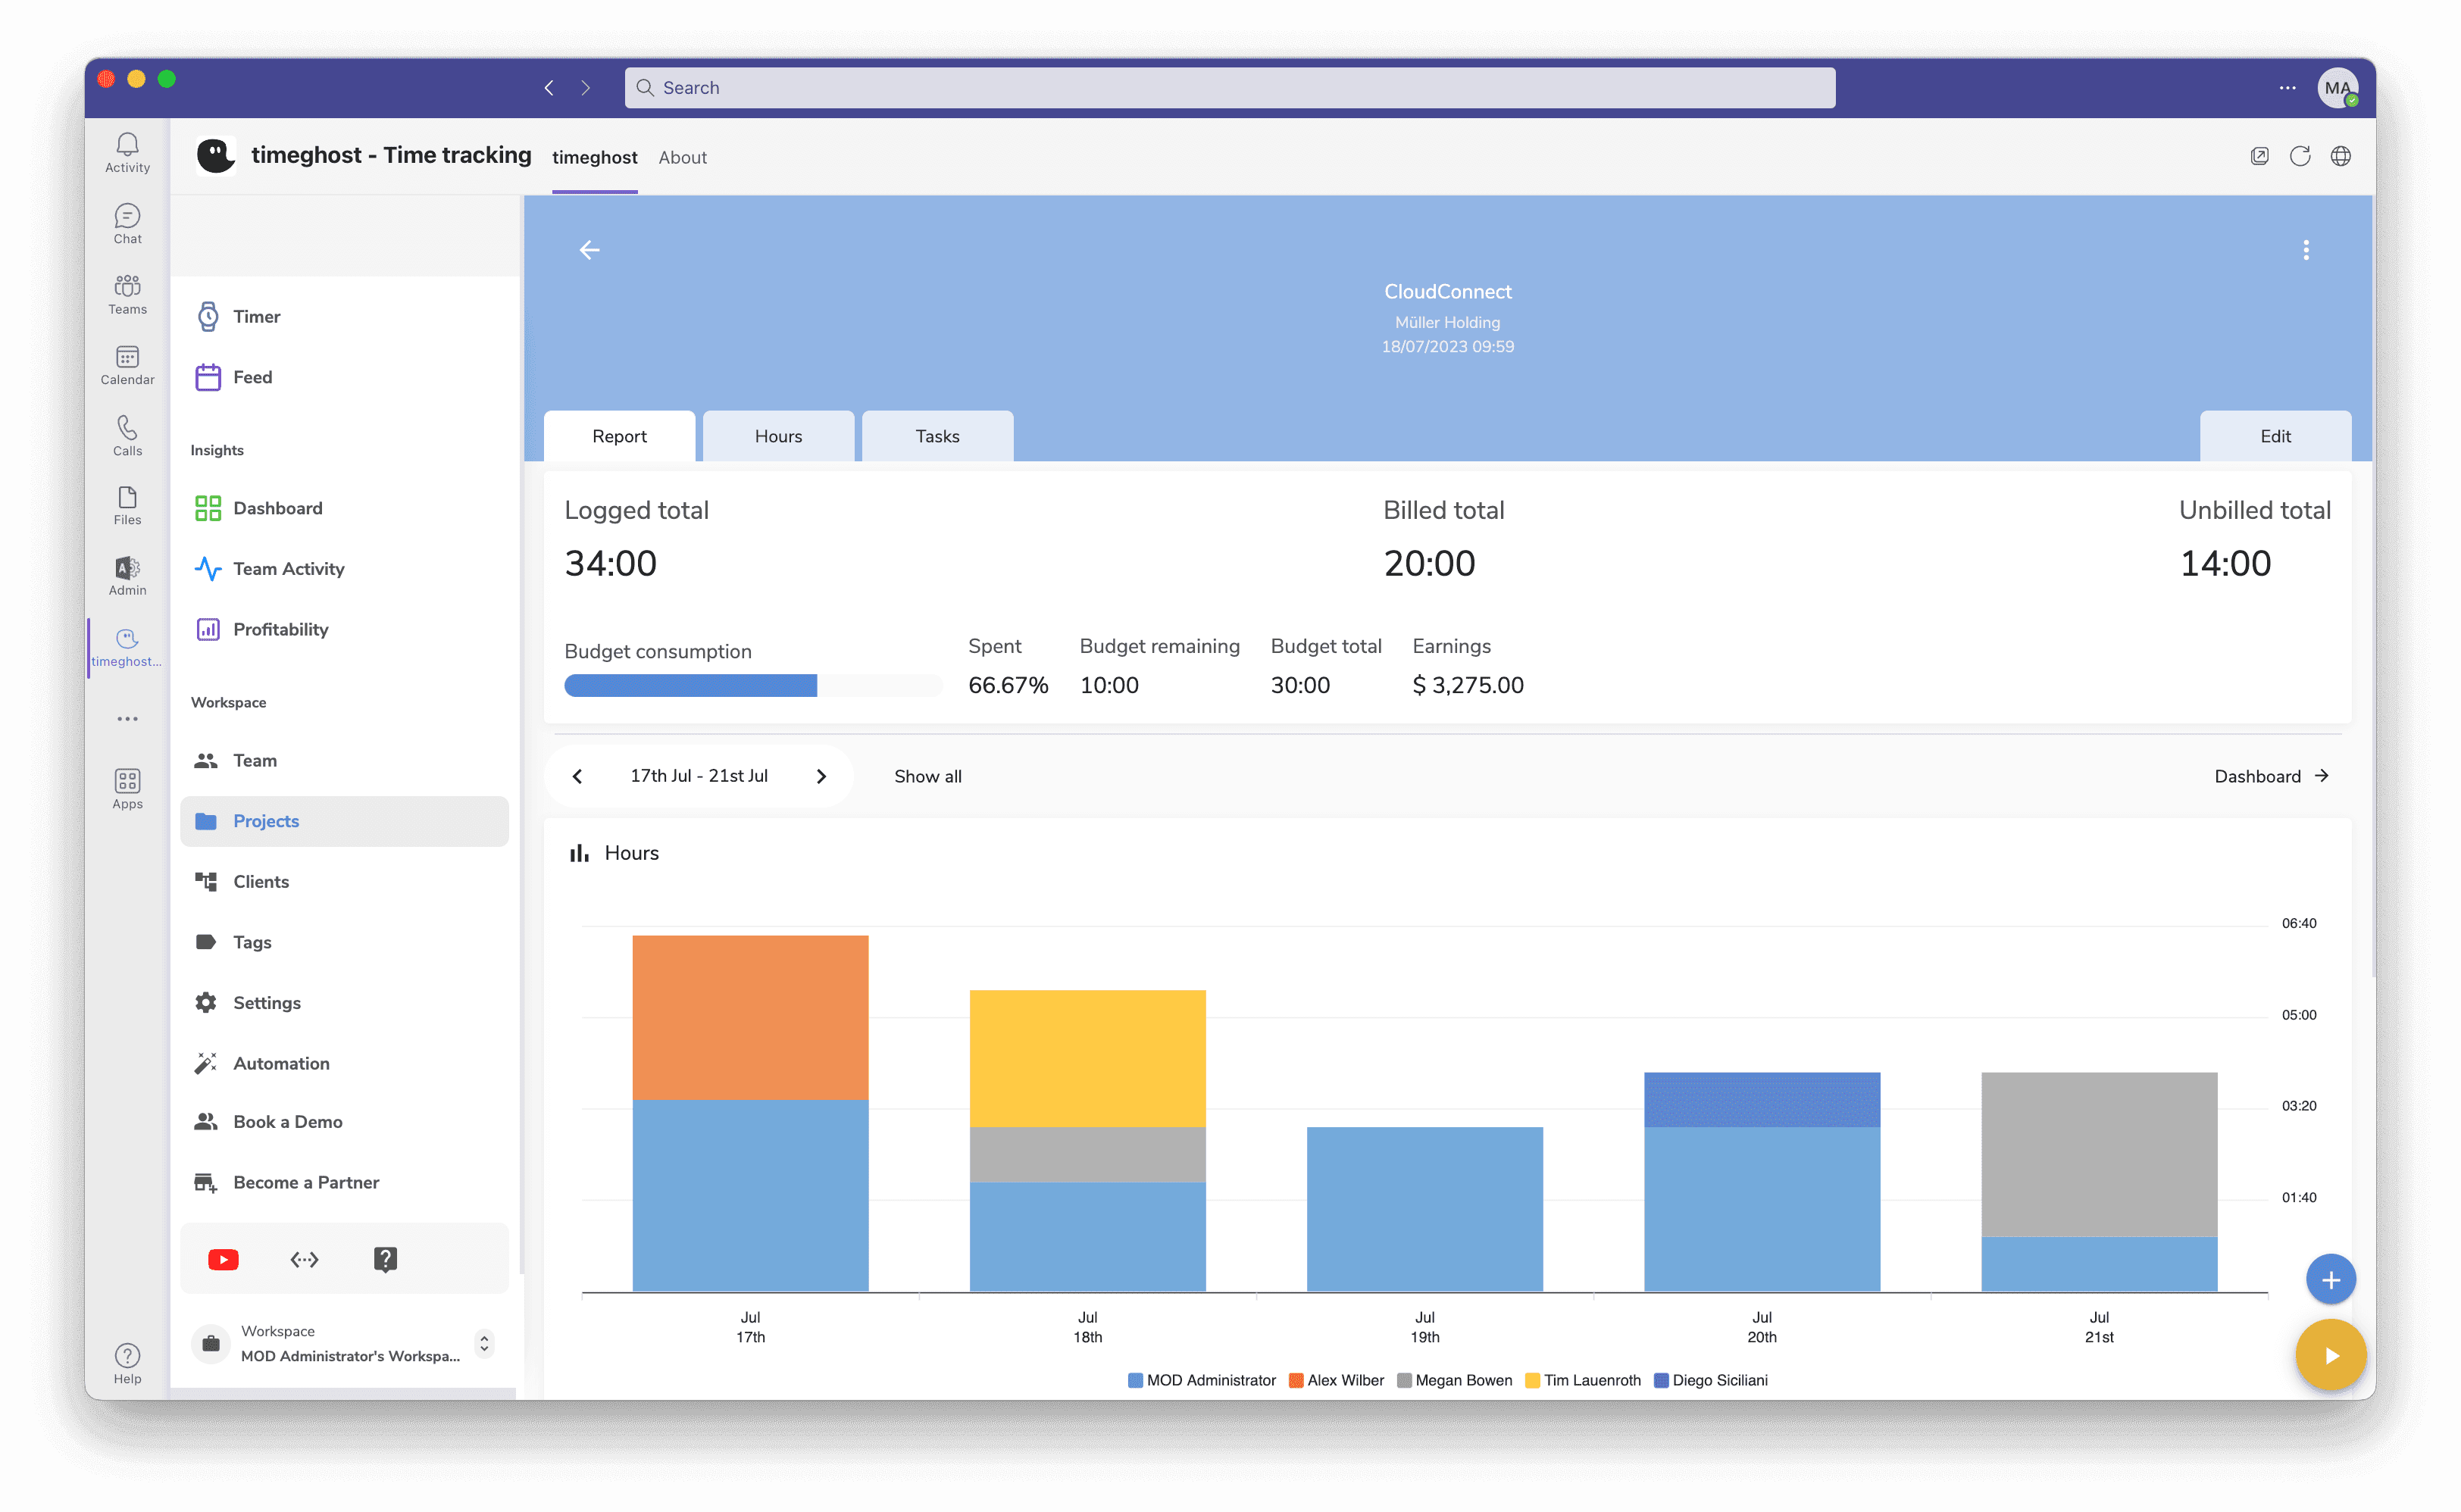2461x1512 pixels.
Task: Switch to the Hours tab
Action: 778,436
